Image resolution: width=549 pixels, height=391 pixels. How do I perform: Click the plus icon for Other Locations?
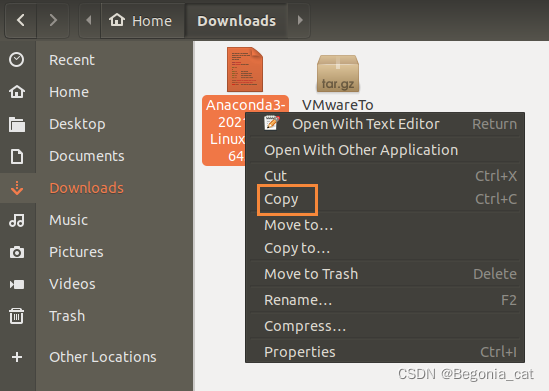click(17, 357)
